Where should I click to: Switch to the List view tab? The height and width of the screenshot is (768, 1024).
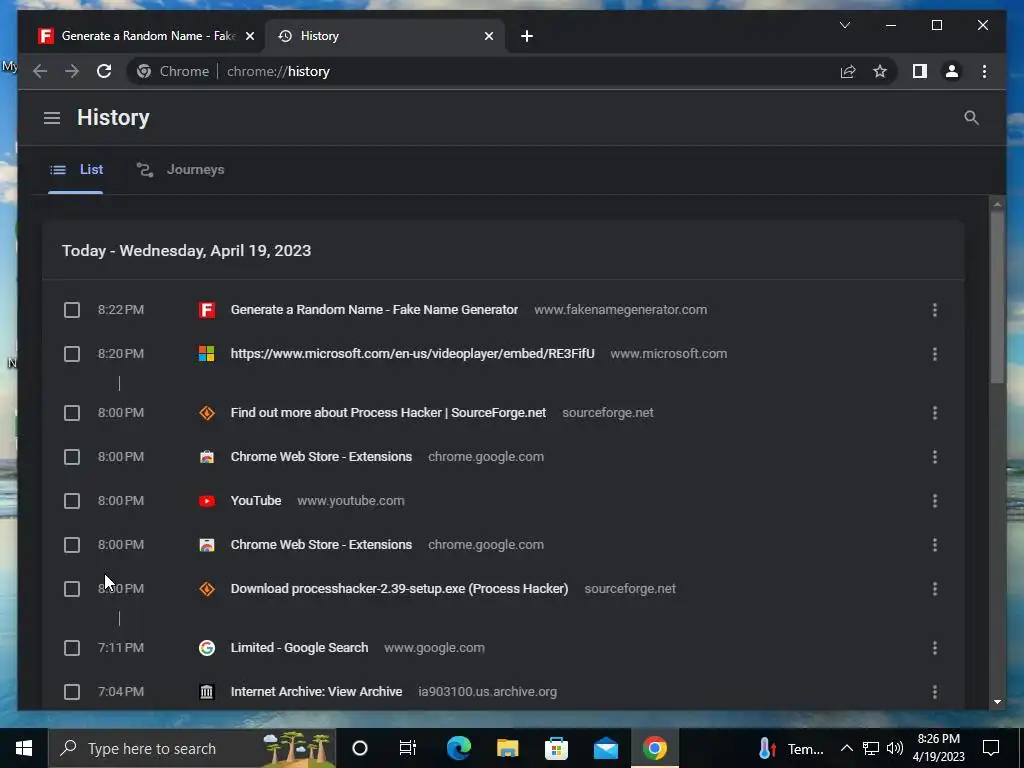pos(76,170)
